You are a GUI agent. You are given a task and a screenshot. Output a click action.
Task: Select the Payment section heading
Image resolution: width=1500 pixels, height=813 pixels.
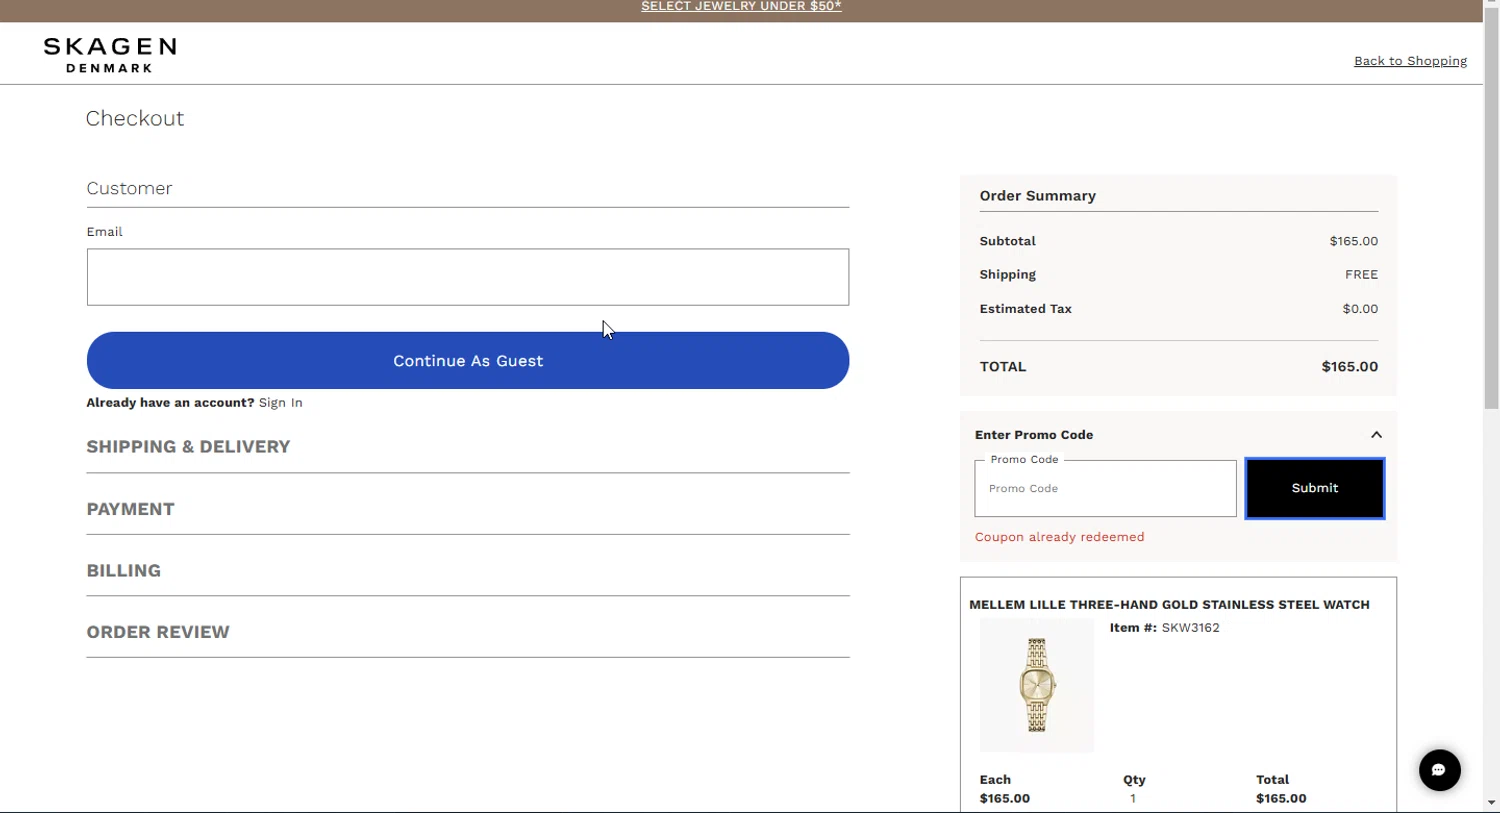coord(130,509)
